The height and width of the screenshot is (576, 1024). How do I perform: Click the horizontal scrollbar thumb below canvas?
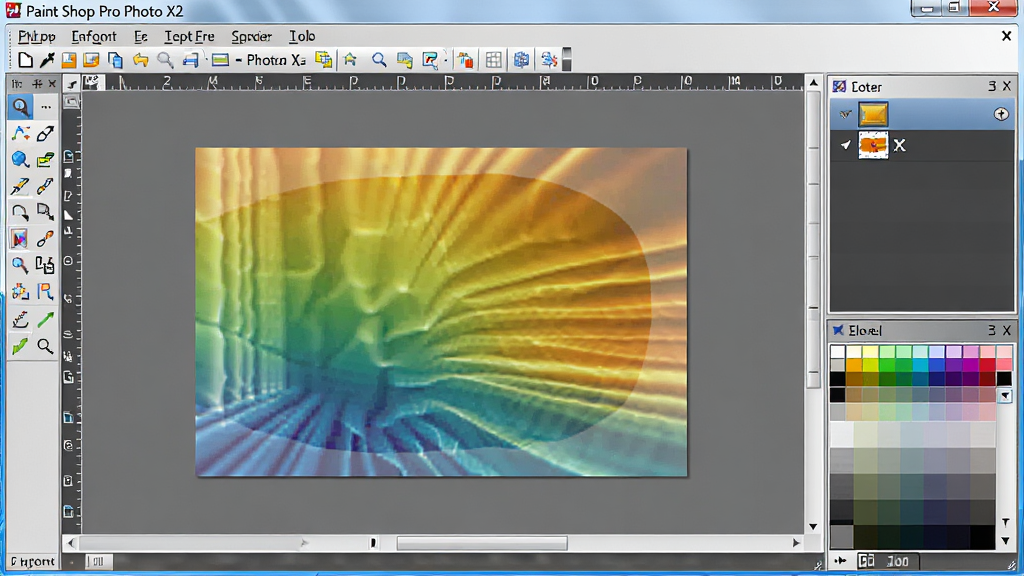click(x=482, y=543)
